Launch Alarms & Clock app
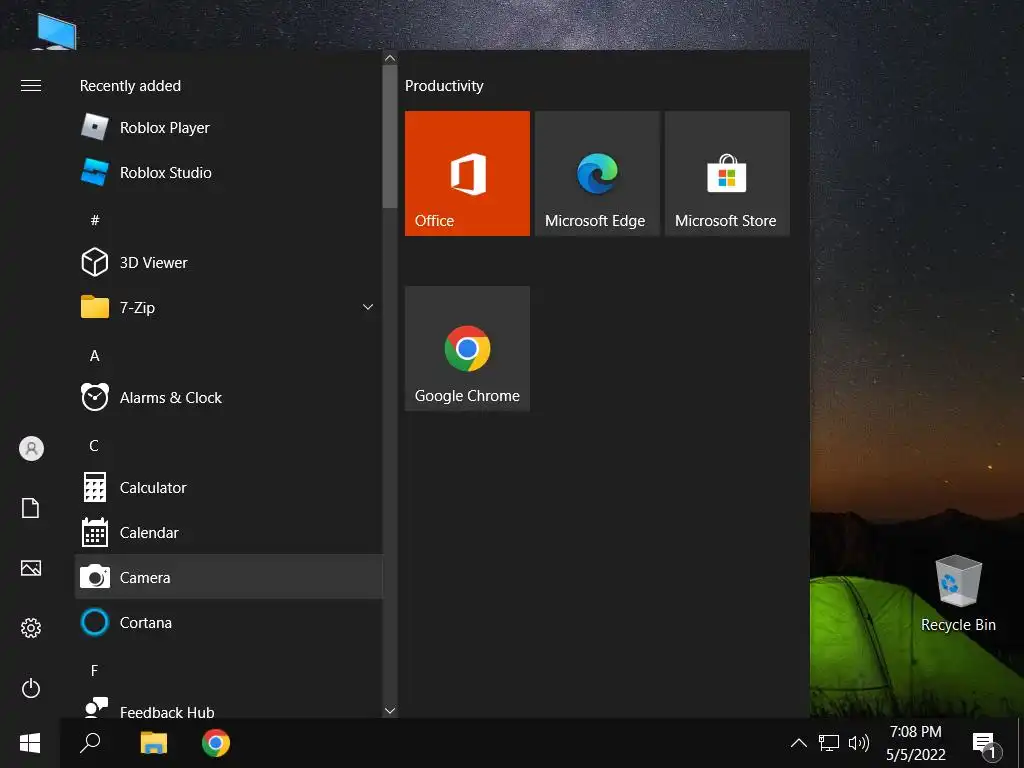Screen dimensions: 1024x768 pyautogui.click(x=229, y=397)
